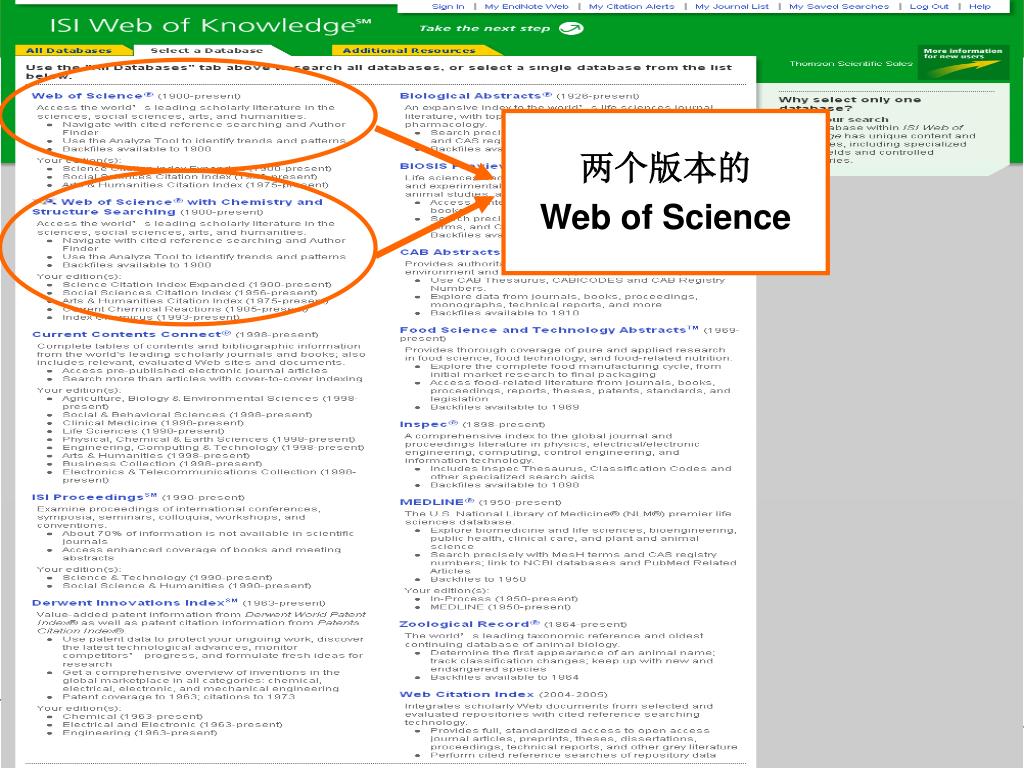This screenshot has width=1024, height=768.
Task: Click 'Why select only one database?' heading
Action: [850, 104]
